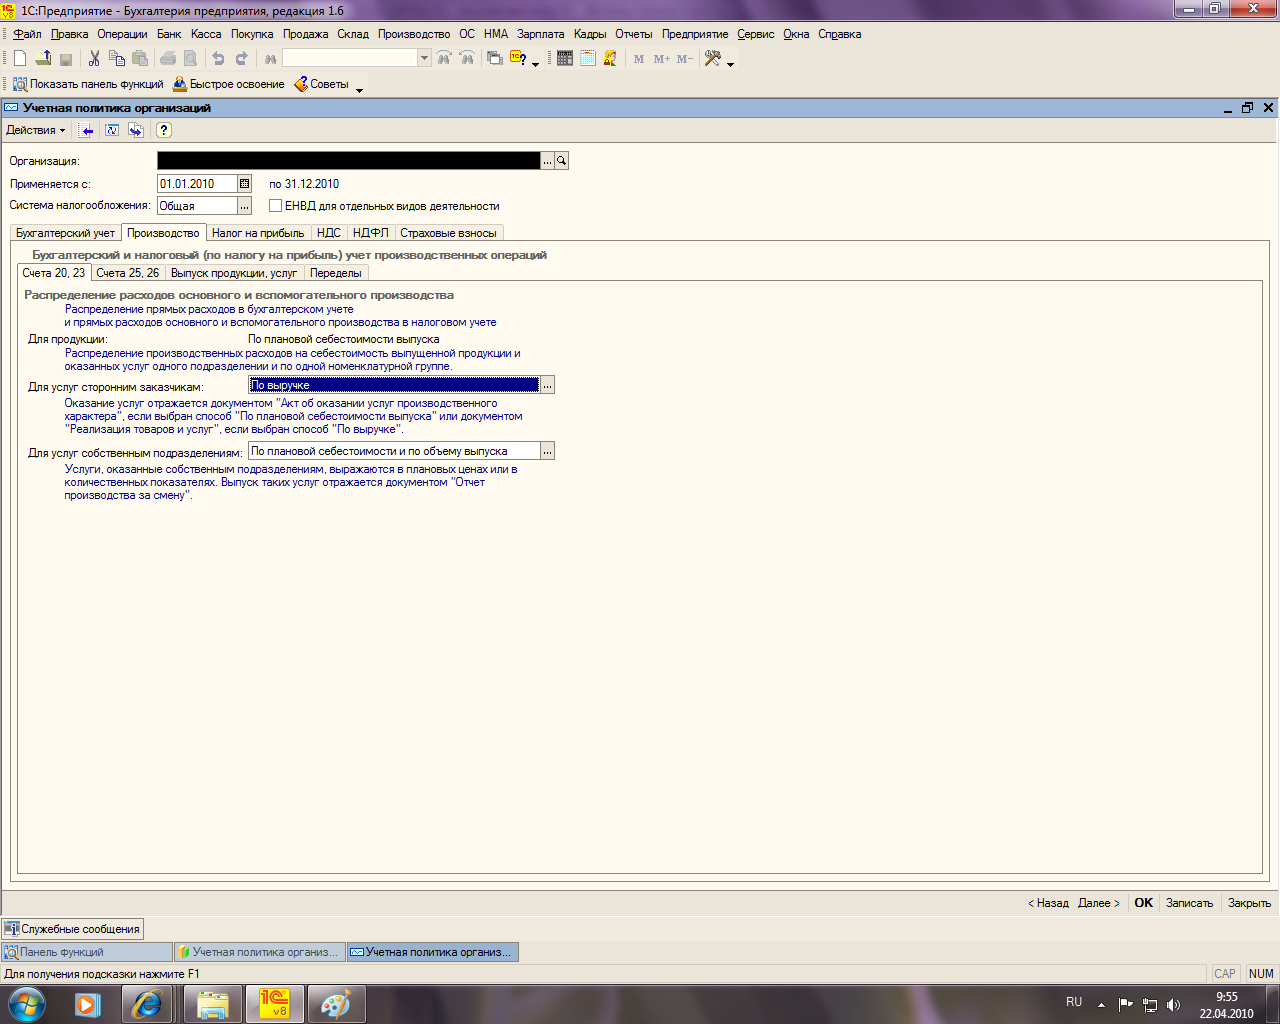
Task: Click the refresh icon in the form toolbar
Action: 112,130
